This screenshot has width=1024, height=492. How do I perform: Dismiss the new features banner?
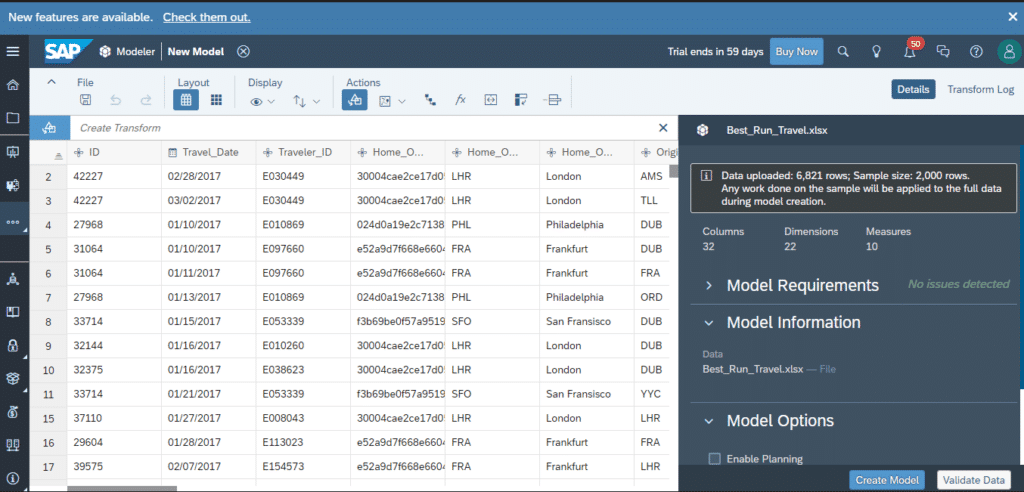1012,17
